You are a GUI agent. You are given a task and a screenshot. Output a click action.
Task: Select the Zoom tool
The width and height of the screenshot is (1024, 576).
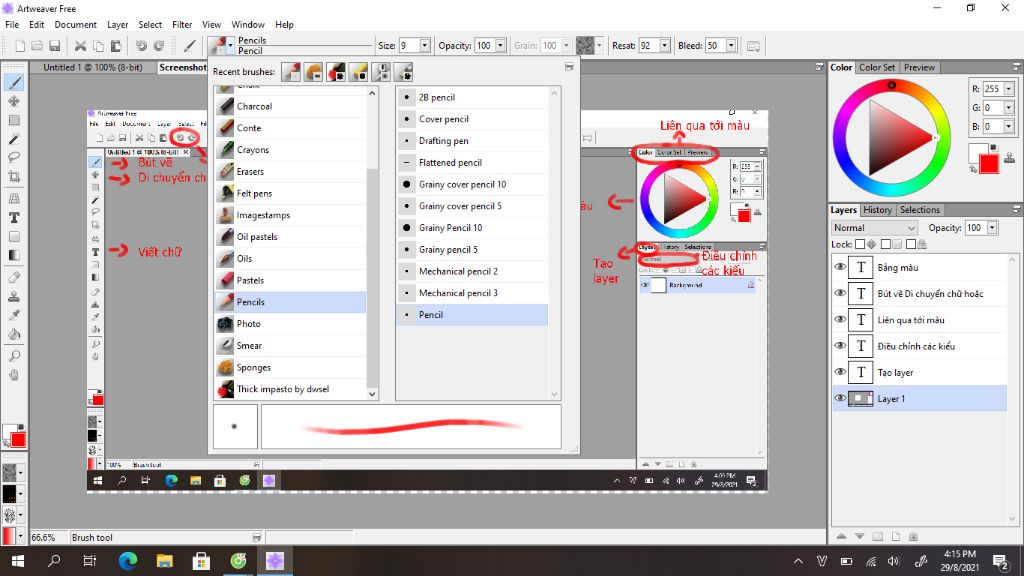pyautogui.click(x=14, y=356)
